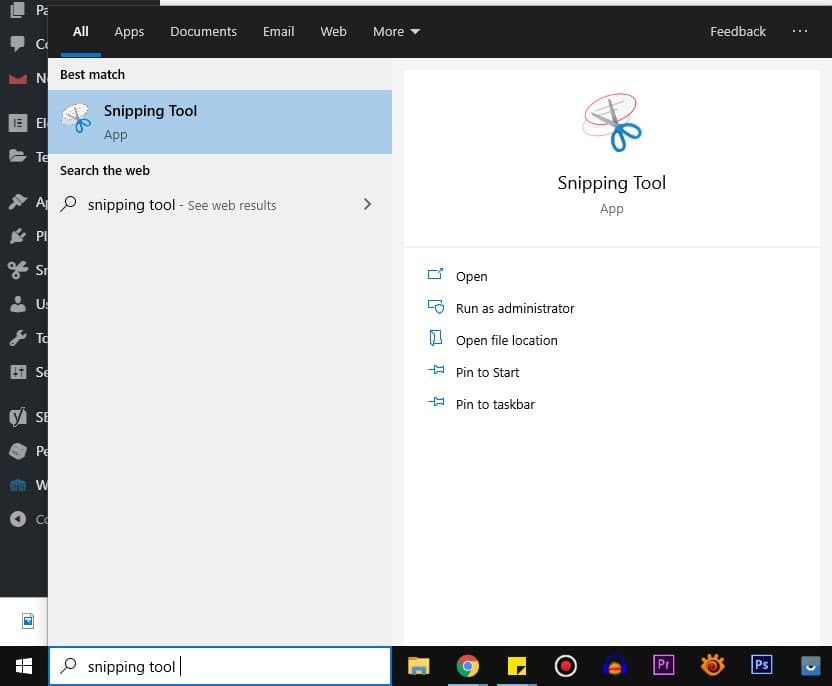
Task: Open Adobe Premiere Pro from the taskbar
Action: pos(663,665)
